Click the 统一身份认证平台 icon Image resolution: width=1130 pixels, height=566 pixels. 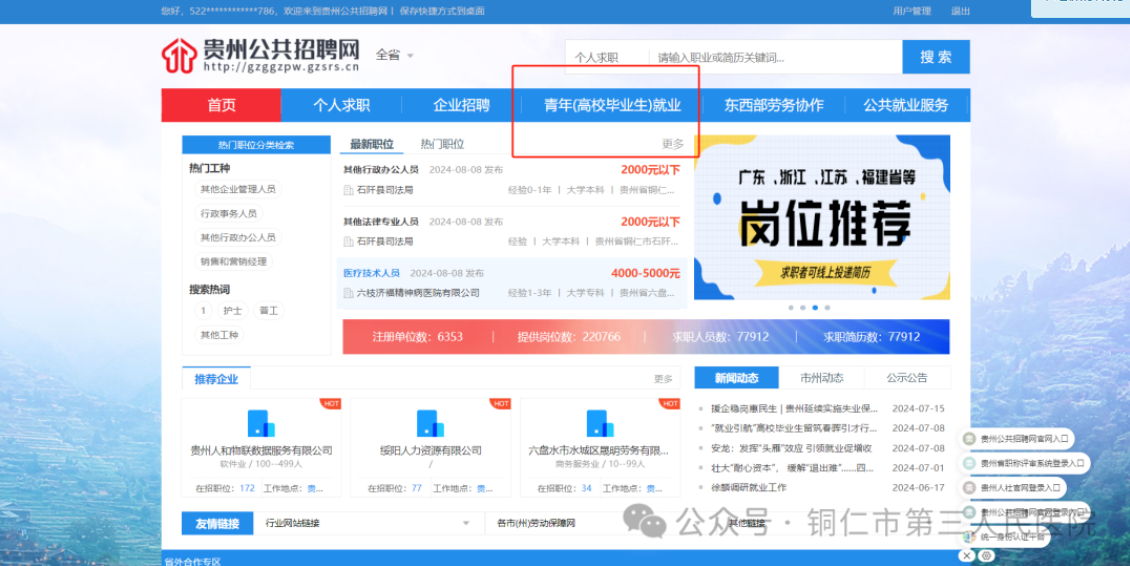[x=969, y=536]
